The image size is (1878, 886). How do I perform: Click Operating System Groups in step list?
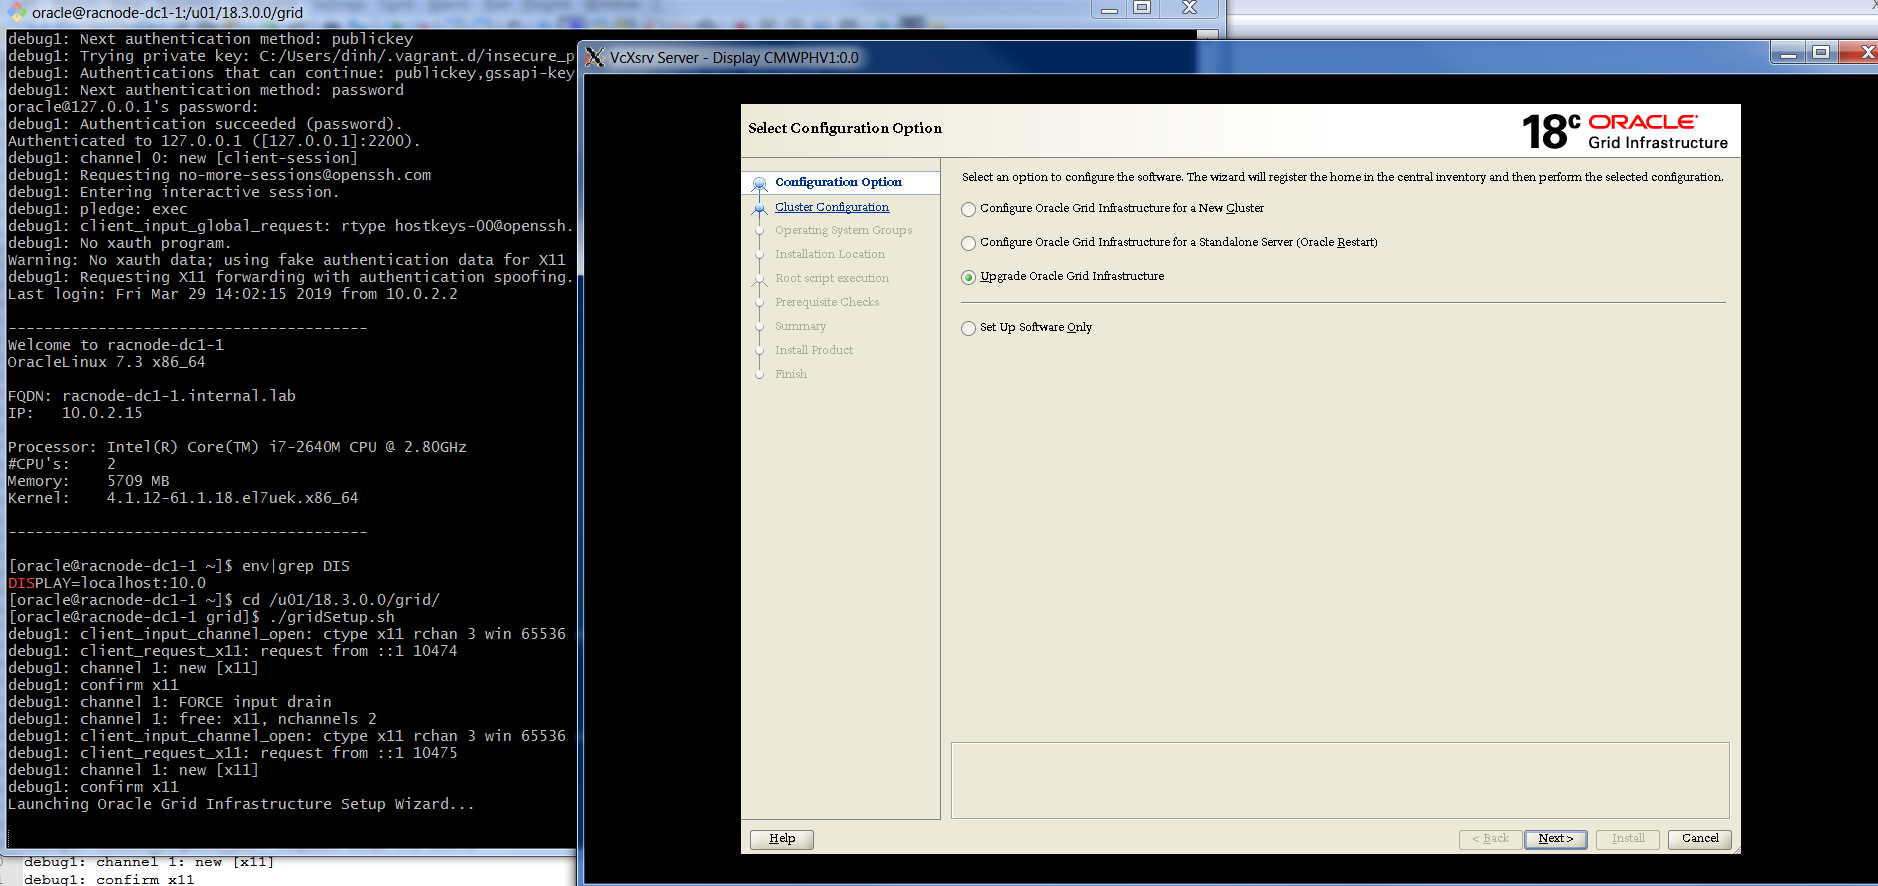843,230
